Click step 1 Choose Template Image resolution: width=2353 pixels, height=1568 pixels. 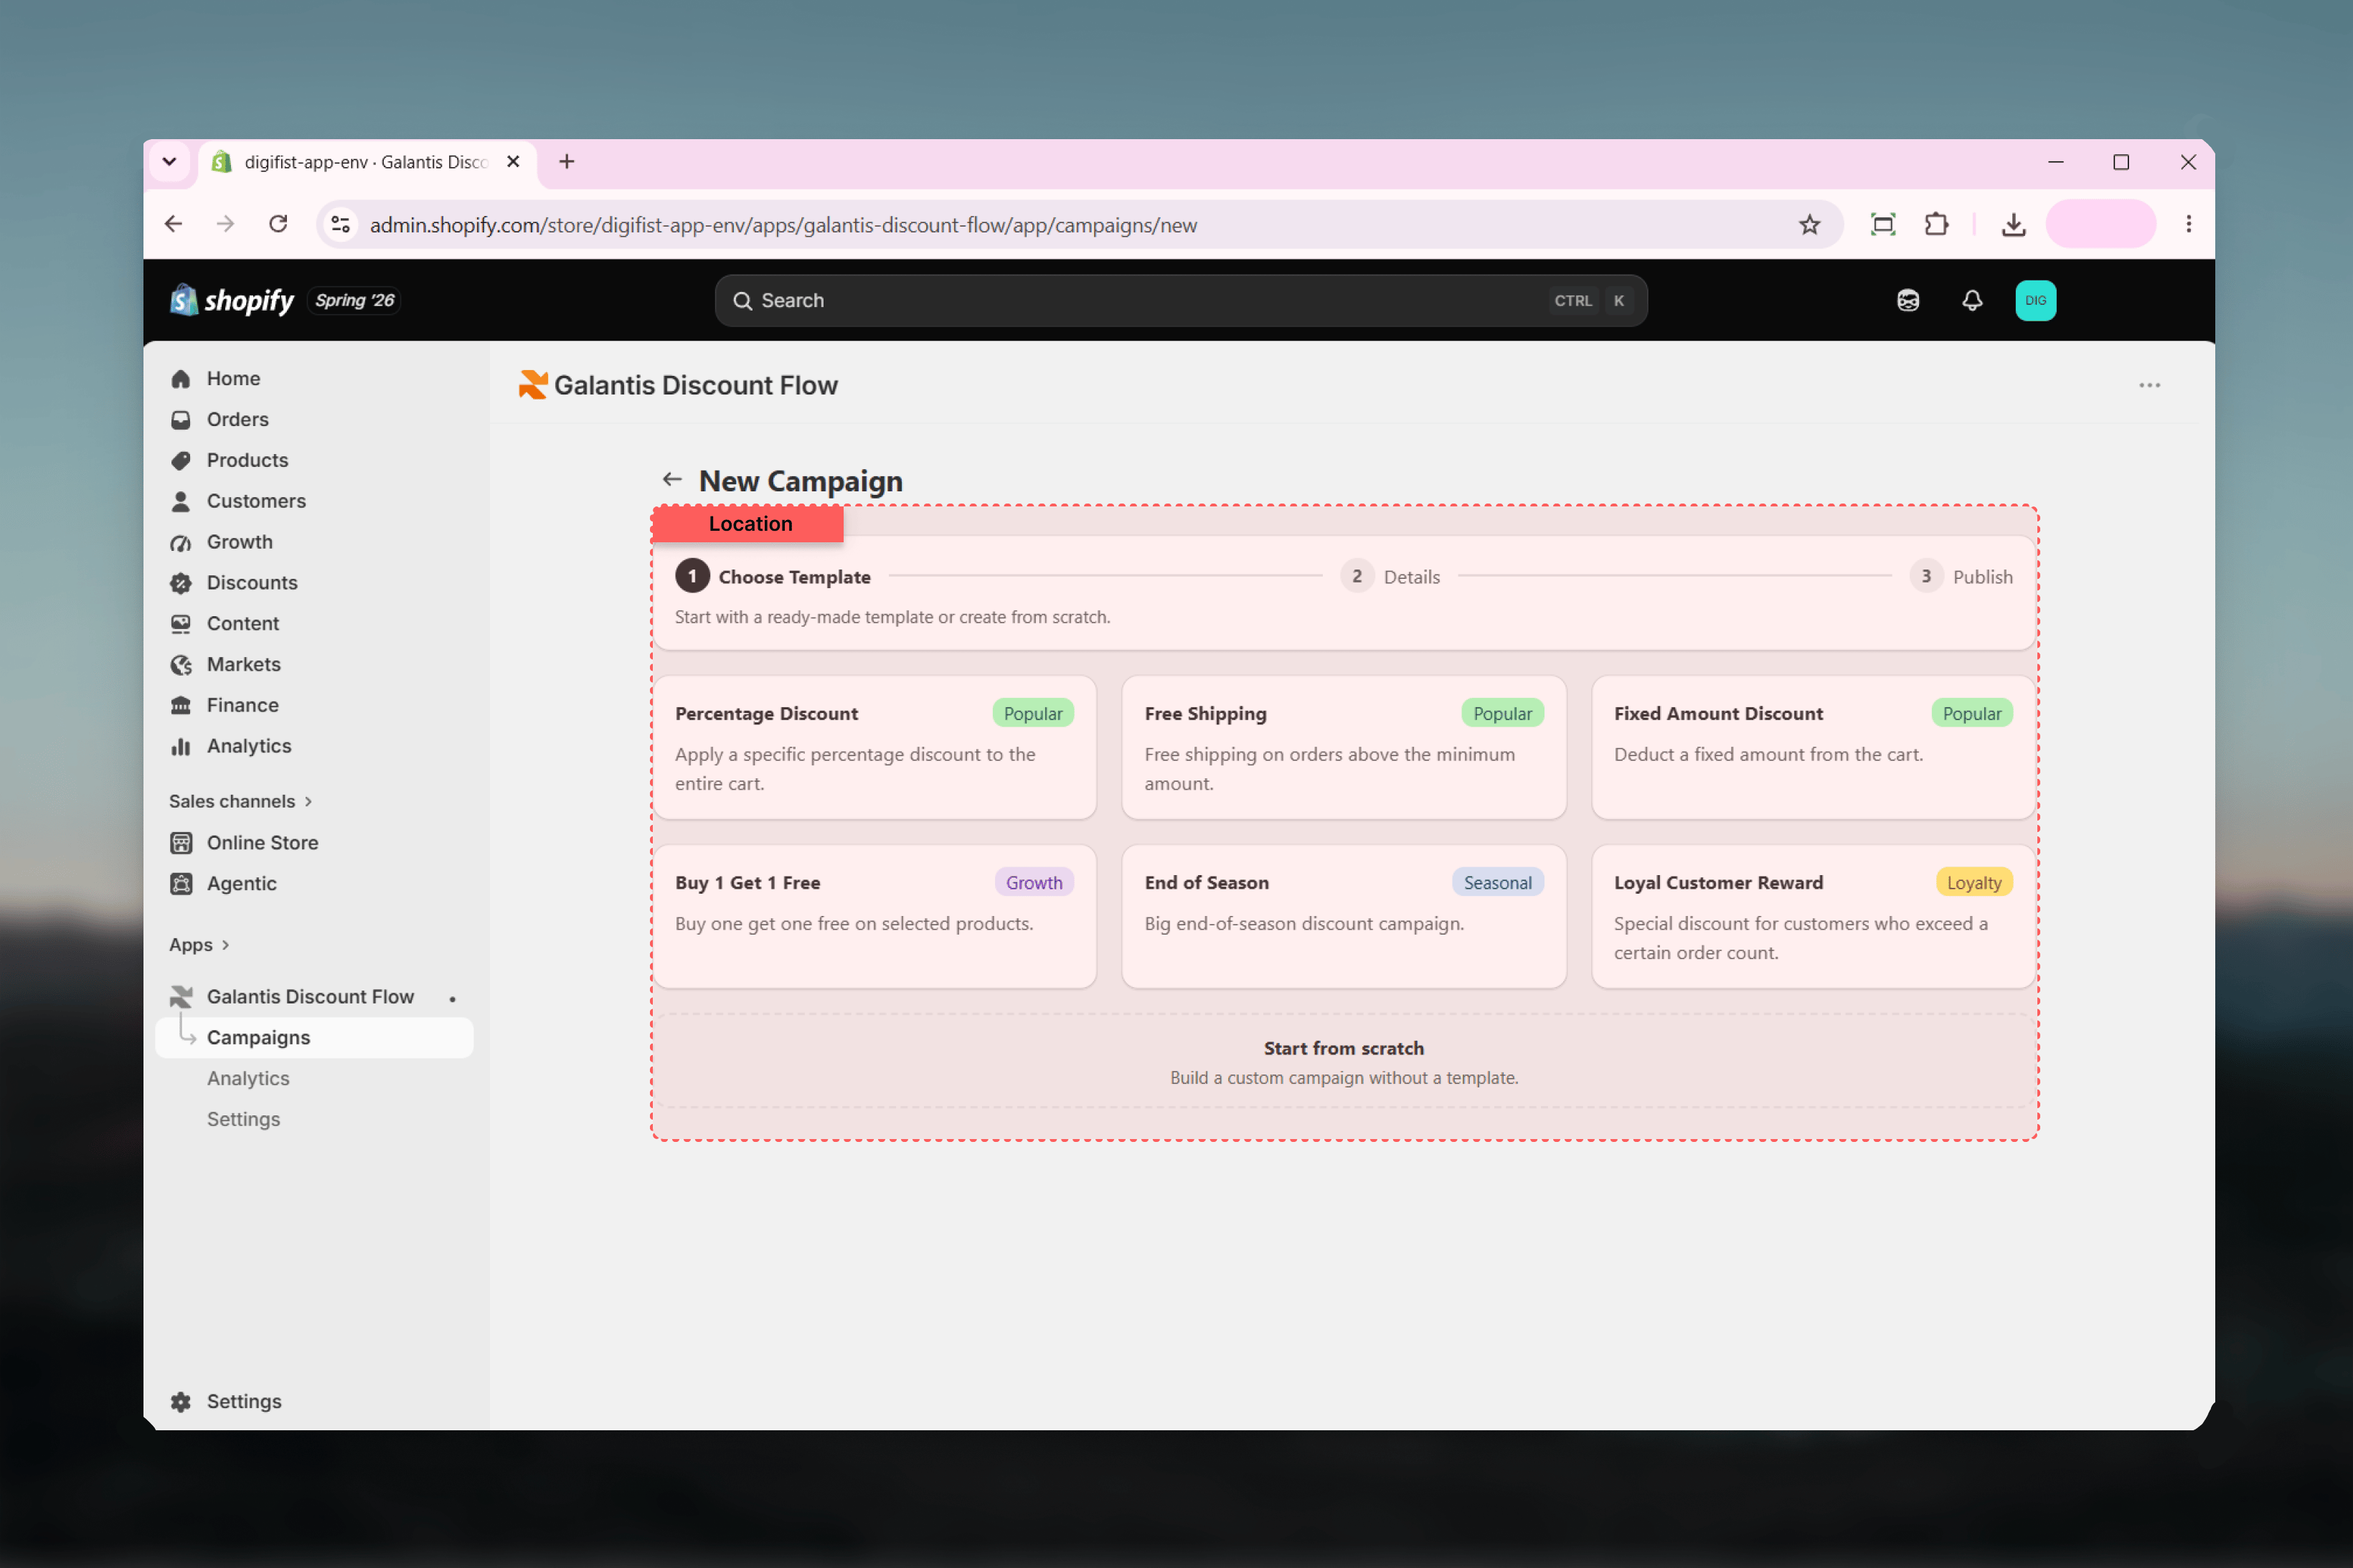(773, 577)
